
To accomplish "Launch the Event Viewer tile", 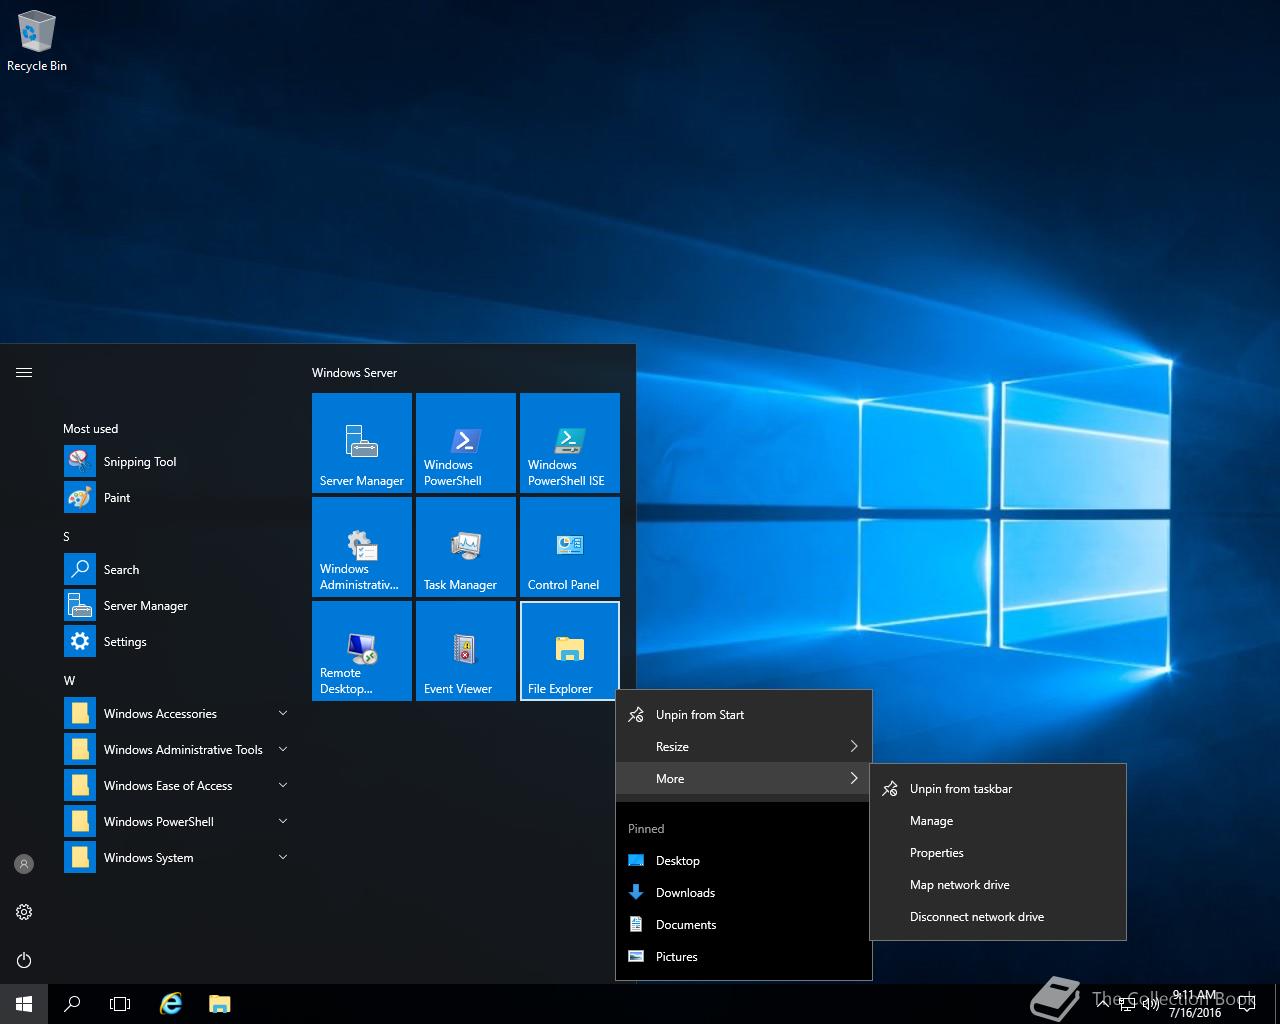I will (466, 651).
